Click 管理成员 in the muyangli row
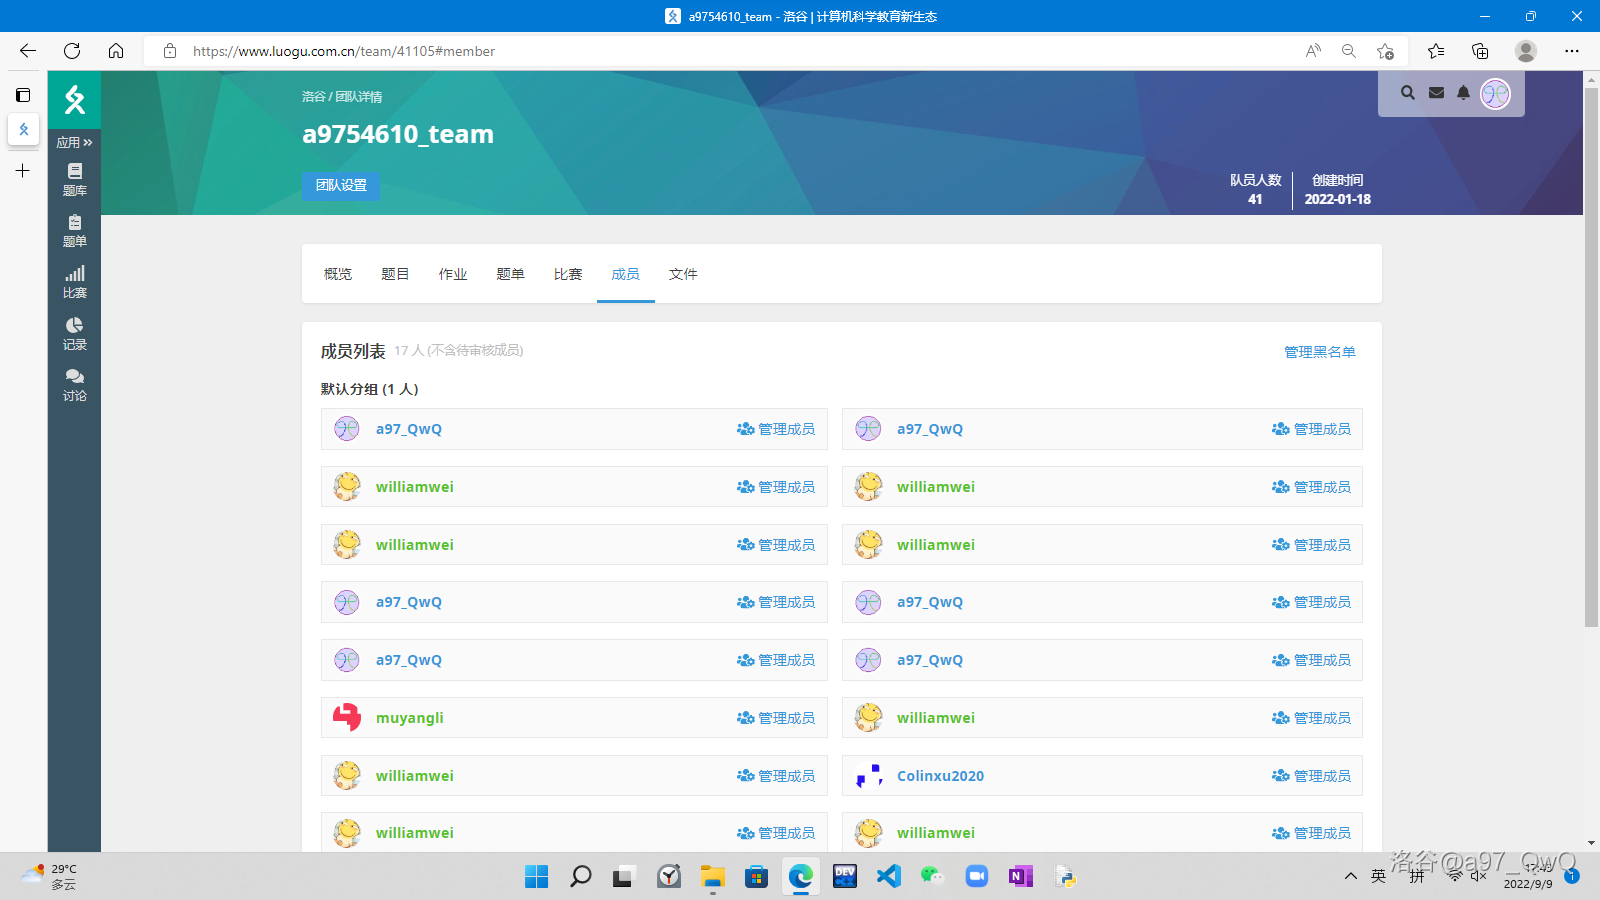 click(776, 718)
